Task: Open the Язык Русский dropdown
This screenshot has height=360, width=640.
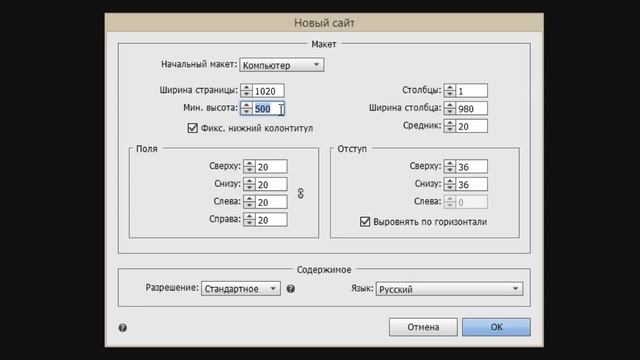Action: tap(449, 289)
